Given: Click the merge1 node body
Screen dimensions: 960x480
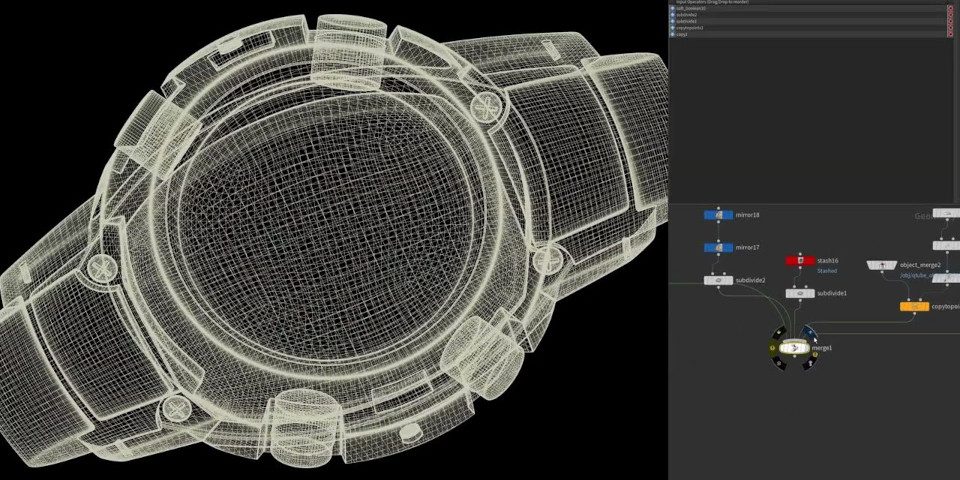Looking at the screenshot, I should (793, 347).
